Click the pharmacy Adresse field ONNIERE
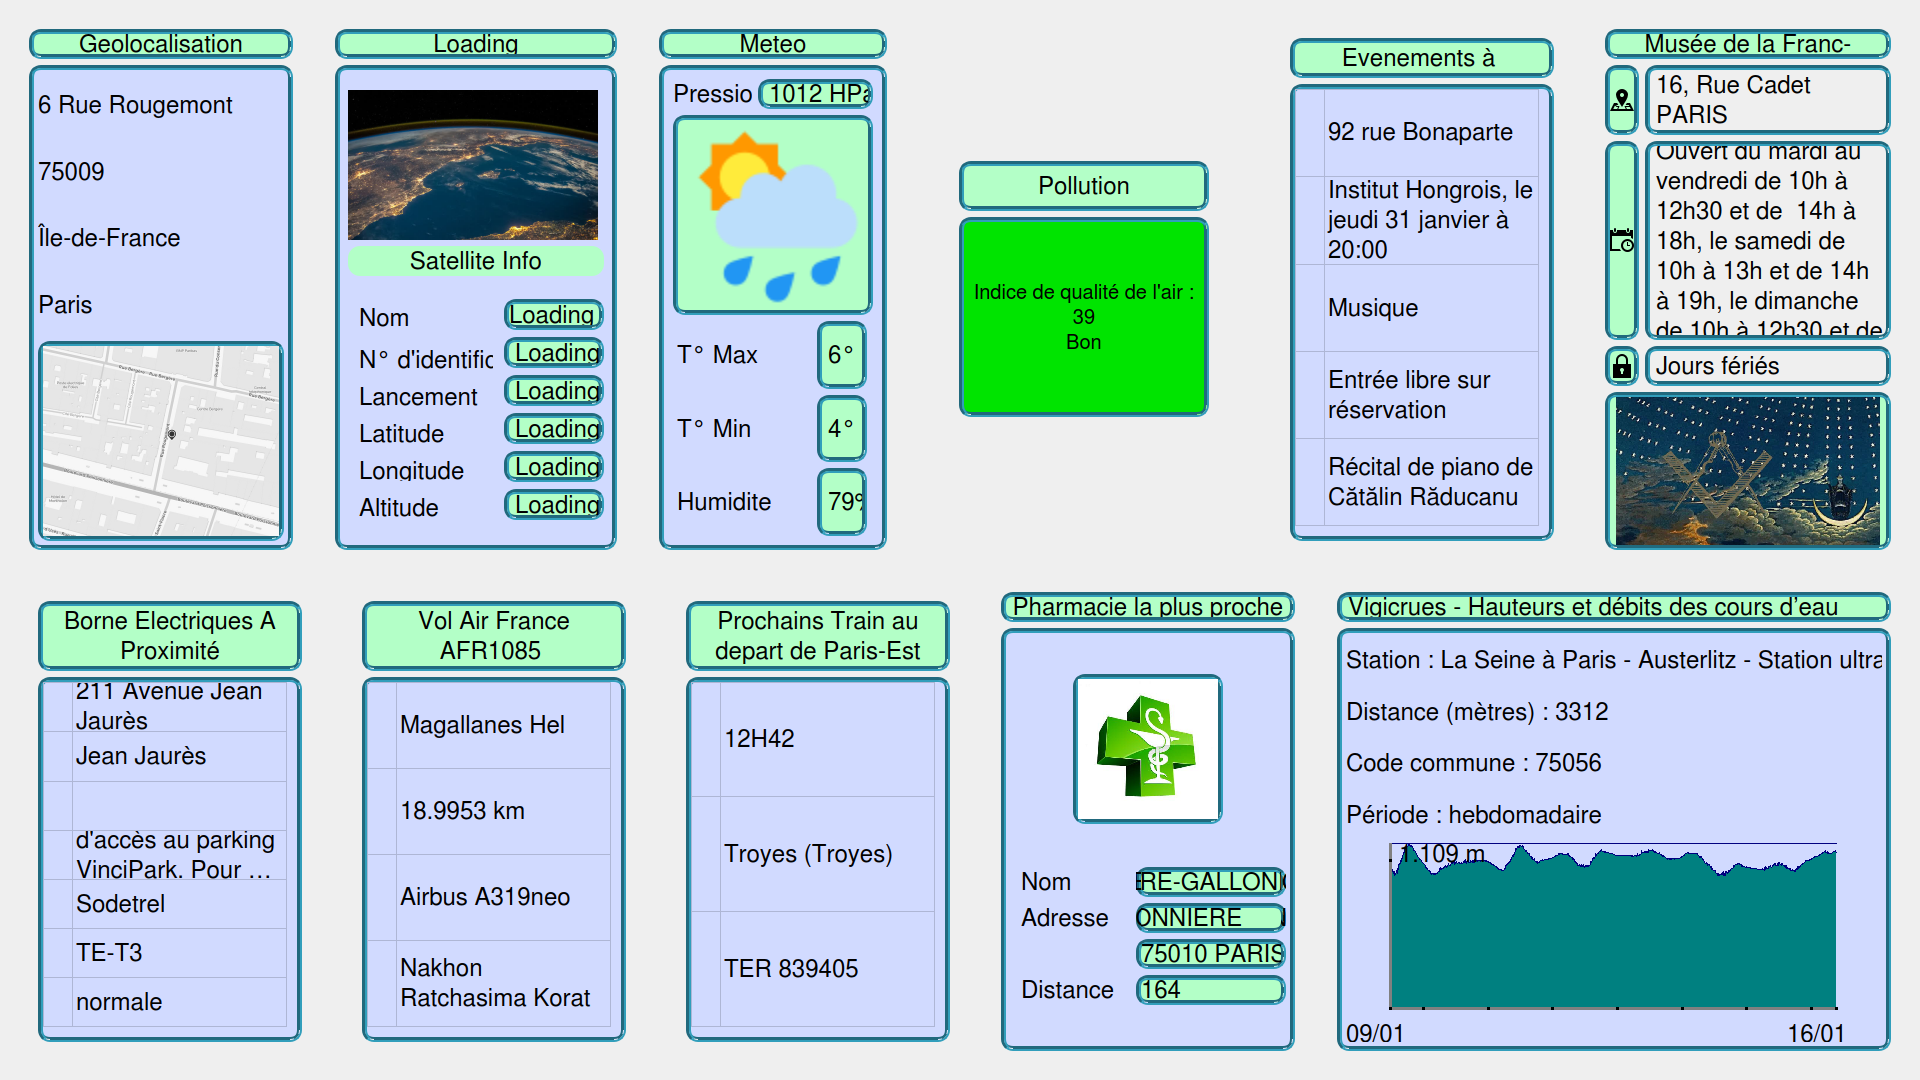1920x1080 pixels. 1210,918
